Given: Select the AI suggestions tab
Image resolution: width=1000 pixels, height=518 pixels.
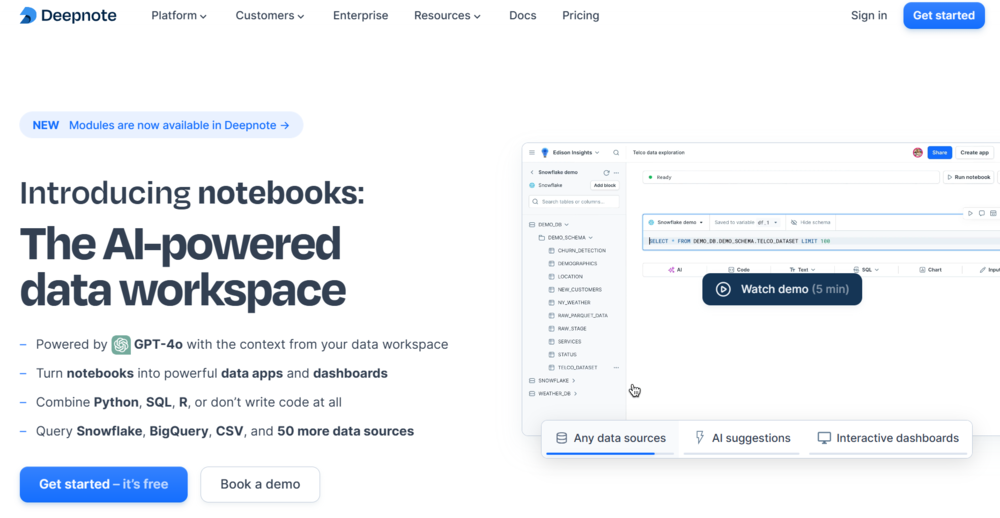Looking at the screenshot, I should (742, 438).
